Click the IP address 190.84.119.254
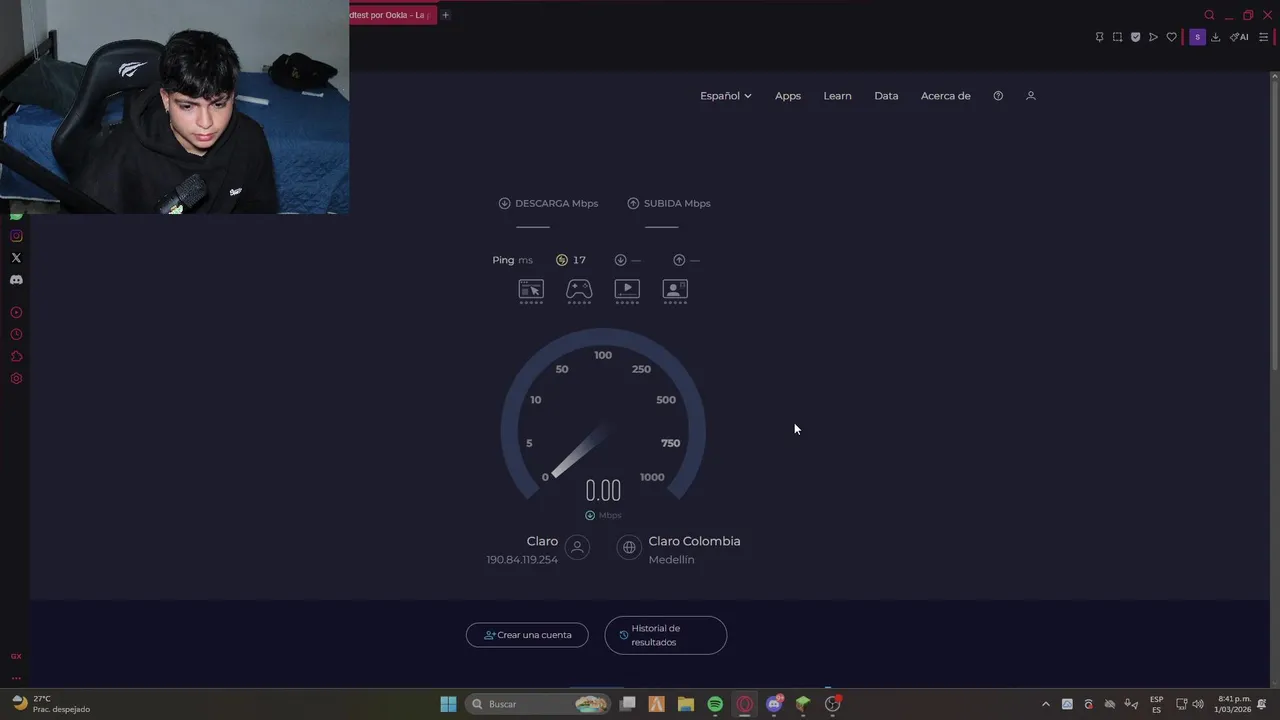 522,560
